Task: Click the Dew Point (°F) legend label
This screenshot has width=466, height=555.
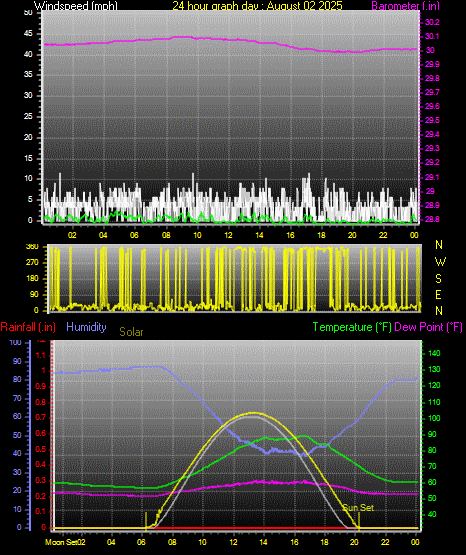Action: pyautogui.click(x=428, y=327)
